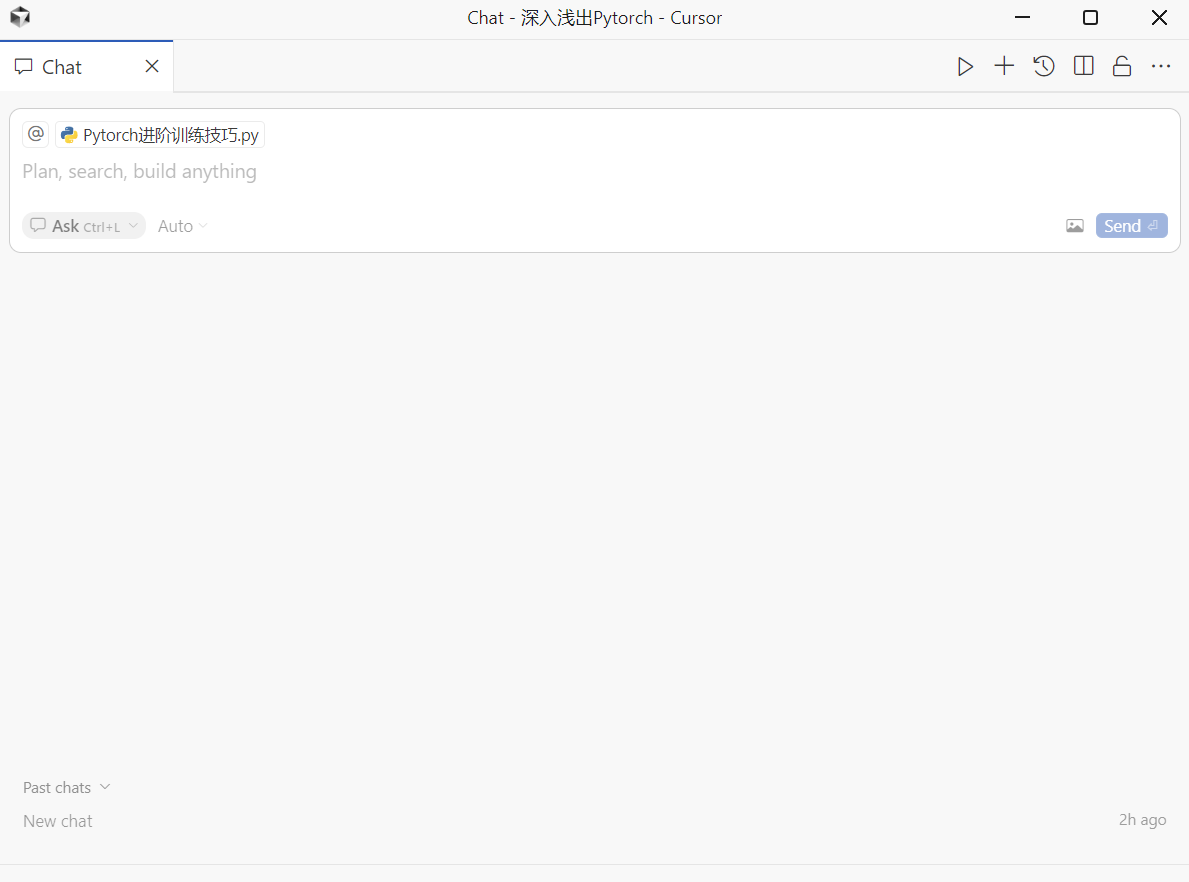Click the 2h ago timestamp
The width and height of the screenshot is (1189, 882).
(x=1142, y=820)
